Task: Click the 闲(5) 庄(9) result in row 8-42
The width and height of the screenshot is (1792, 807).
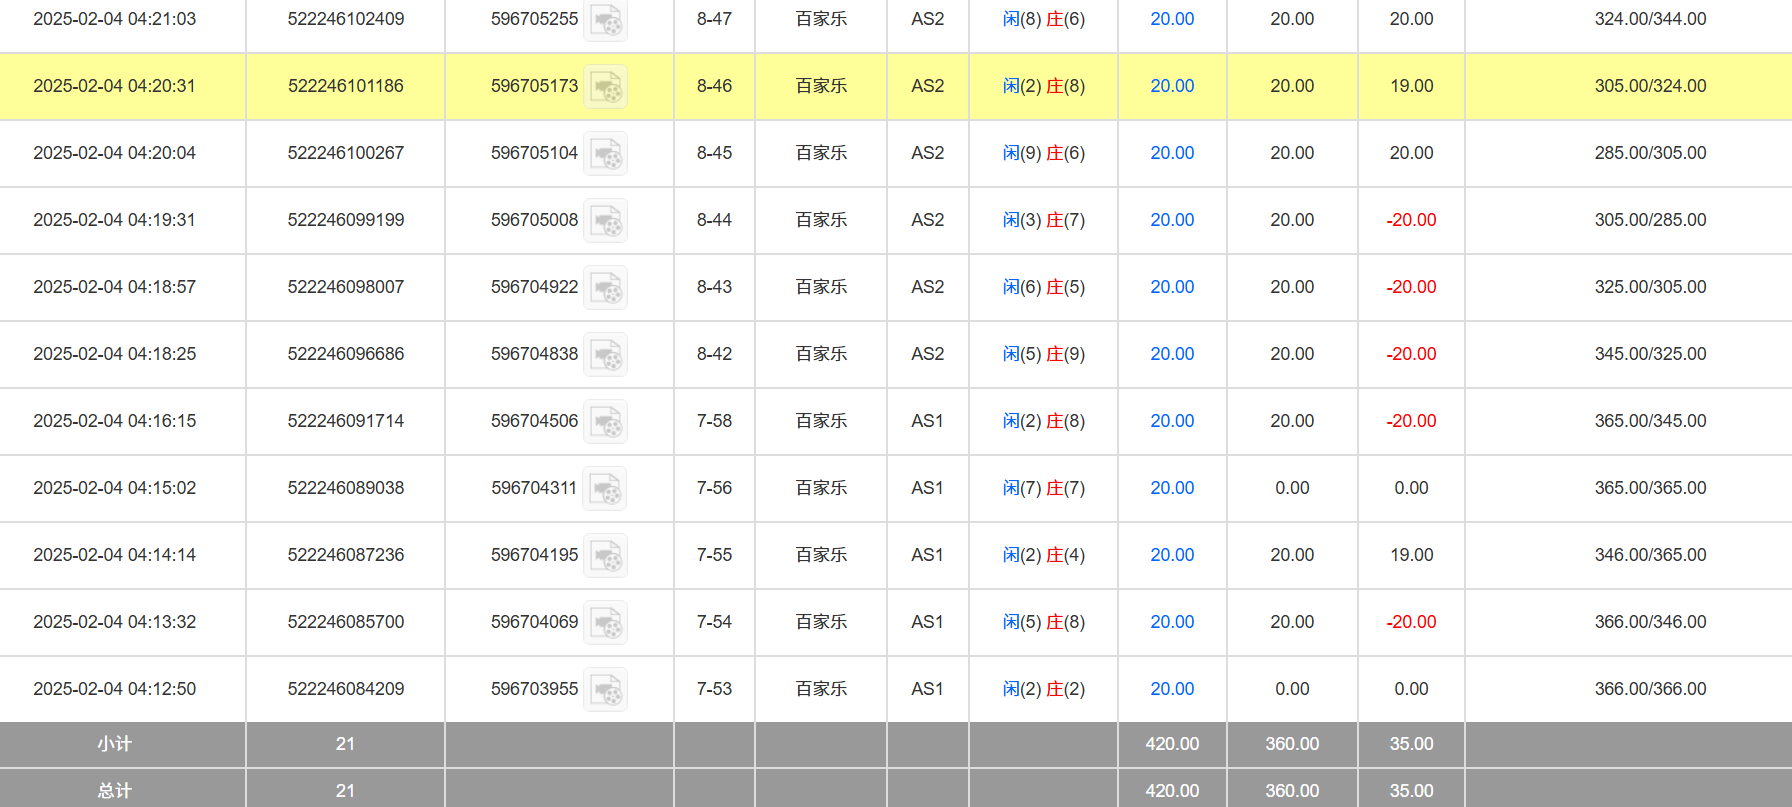Action: (1043, 354)
